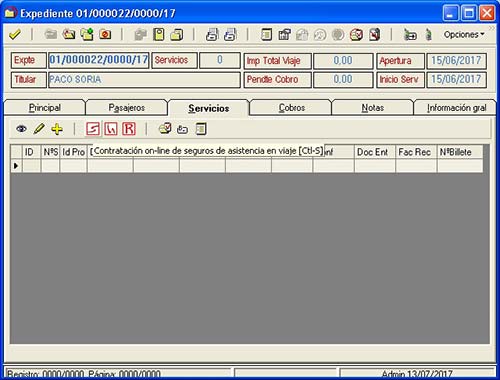Click the eye view service icon
Screen dimensions: 500x380
point(22,129)
